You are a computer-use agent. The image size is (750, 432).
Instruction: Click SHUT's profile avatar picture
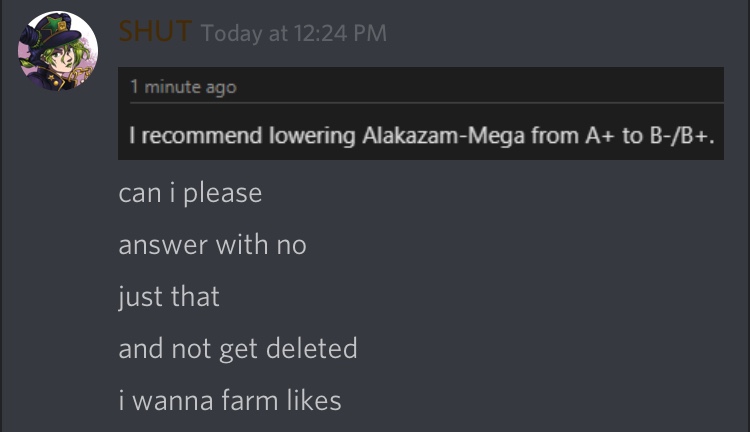(57, 52)
